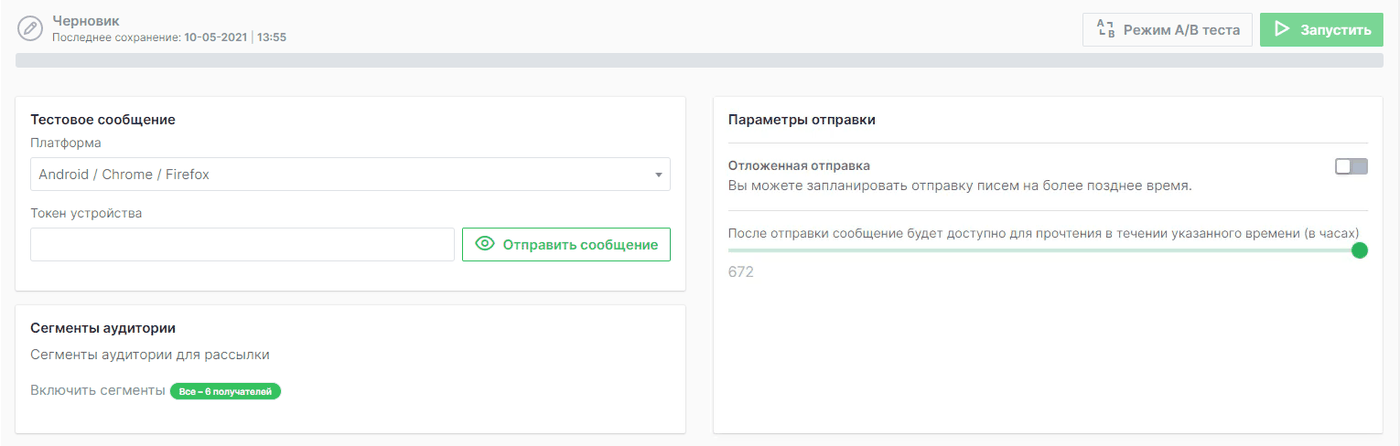Click the eye icon in send button
1400x446 pixels.
[x=486, y=244]
